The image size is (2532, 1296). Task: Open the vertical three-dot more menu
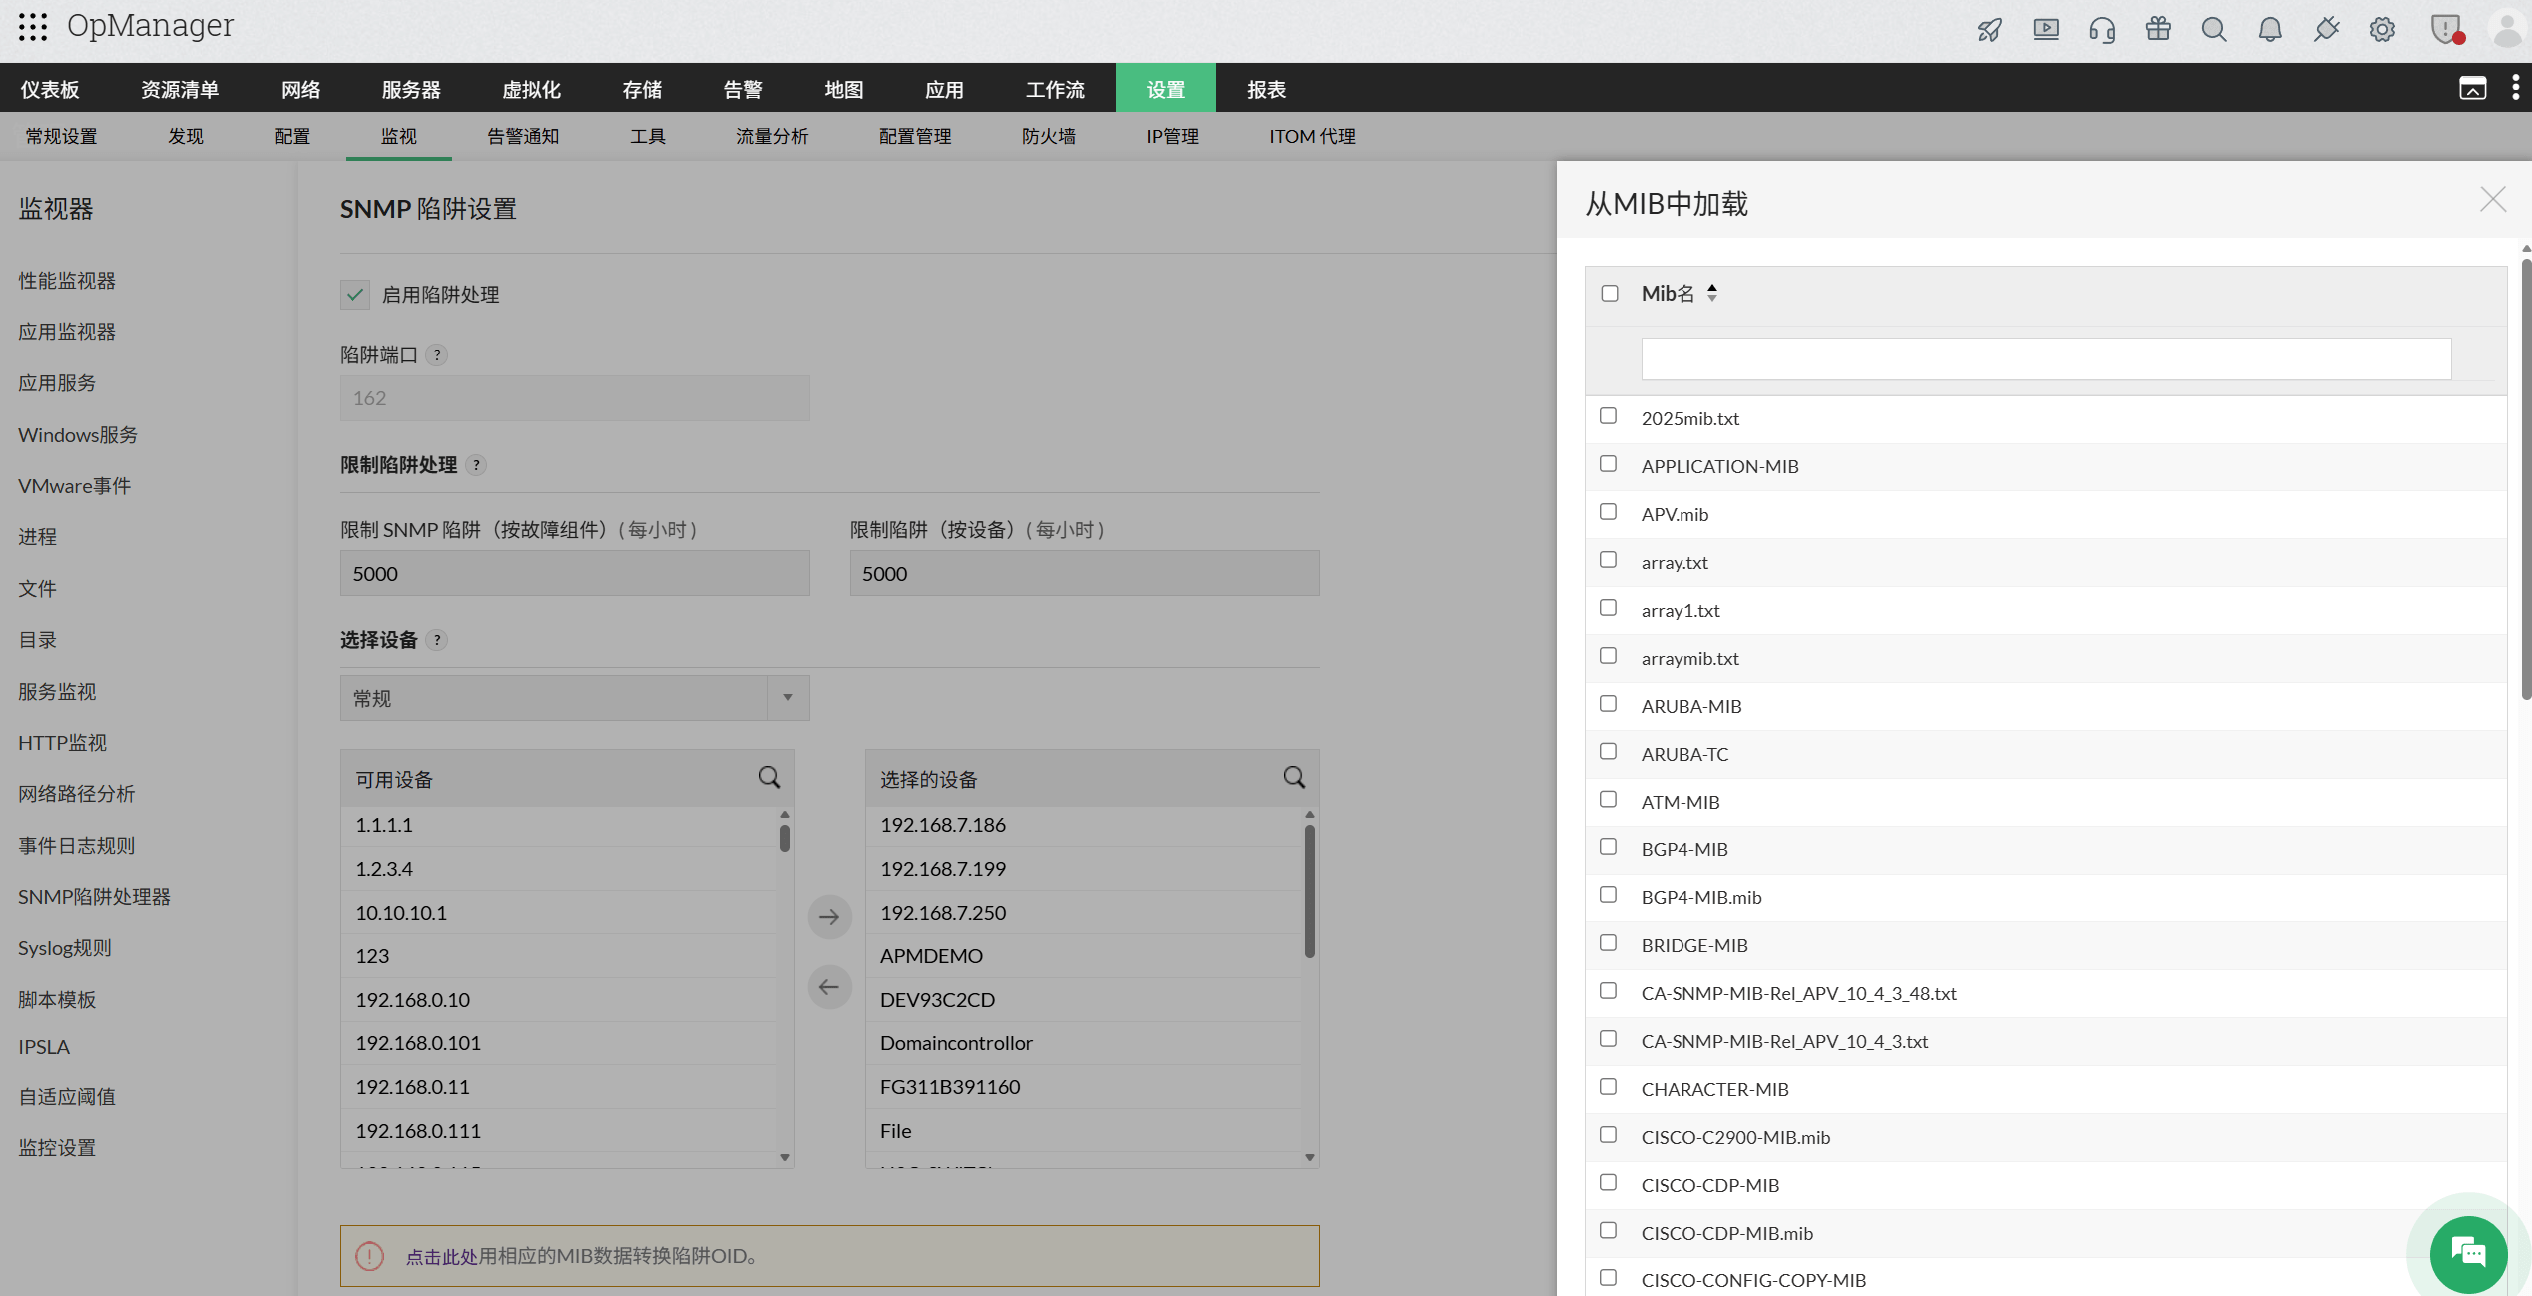(x=2515, y=88)
